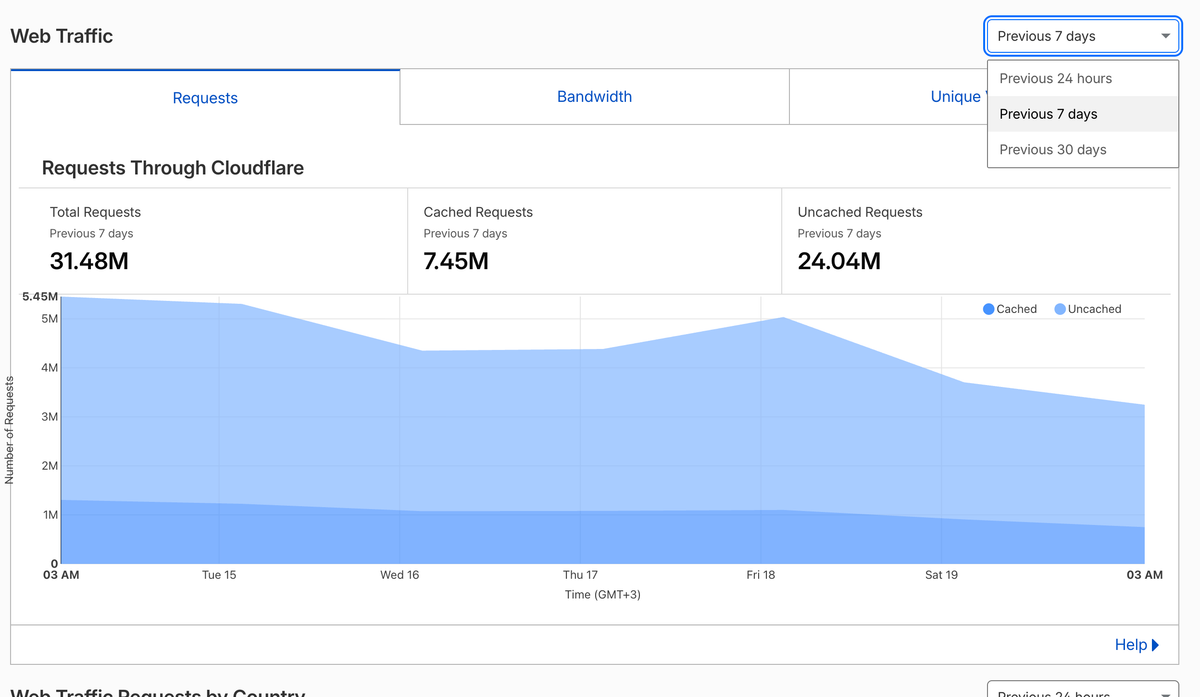Click the Uncached Requests label

pos(860,212)
